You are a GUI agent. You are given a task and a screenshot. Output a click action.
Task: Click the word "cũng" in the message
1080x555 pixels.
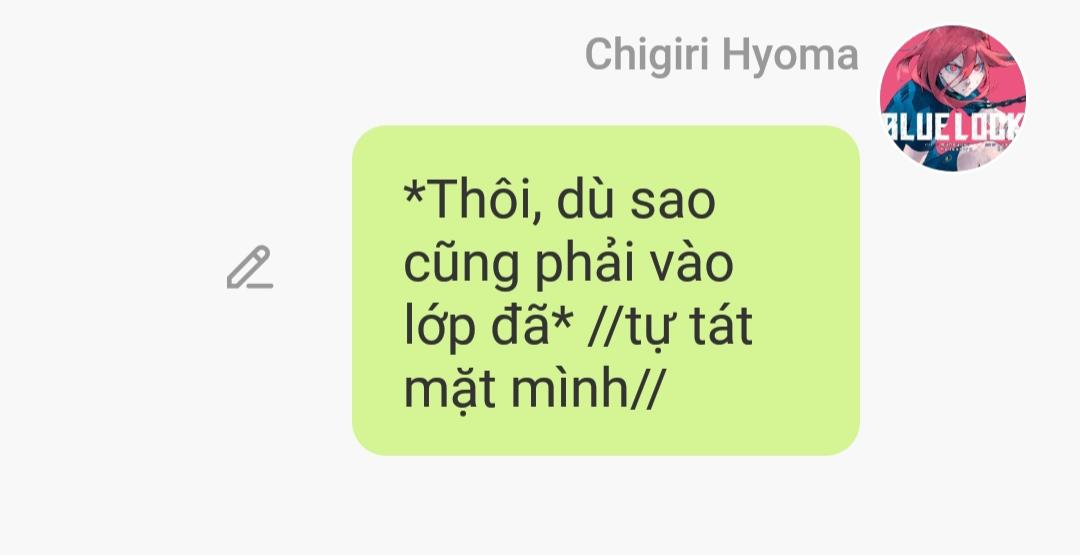pyautogui.click(x=461, y=266)
